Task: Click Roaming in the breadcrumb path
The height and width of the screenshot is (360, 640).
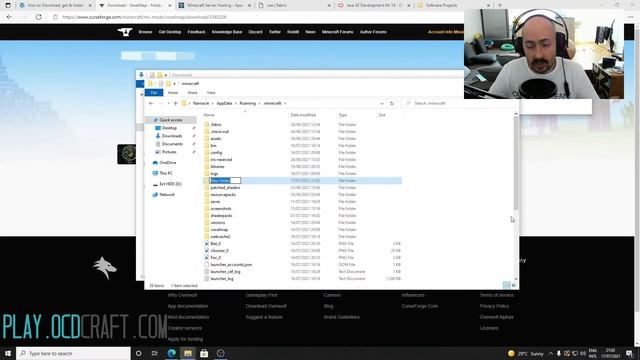Action: point(247,103)
